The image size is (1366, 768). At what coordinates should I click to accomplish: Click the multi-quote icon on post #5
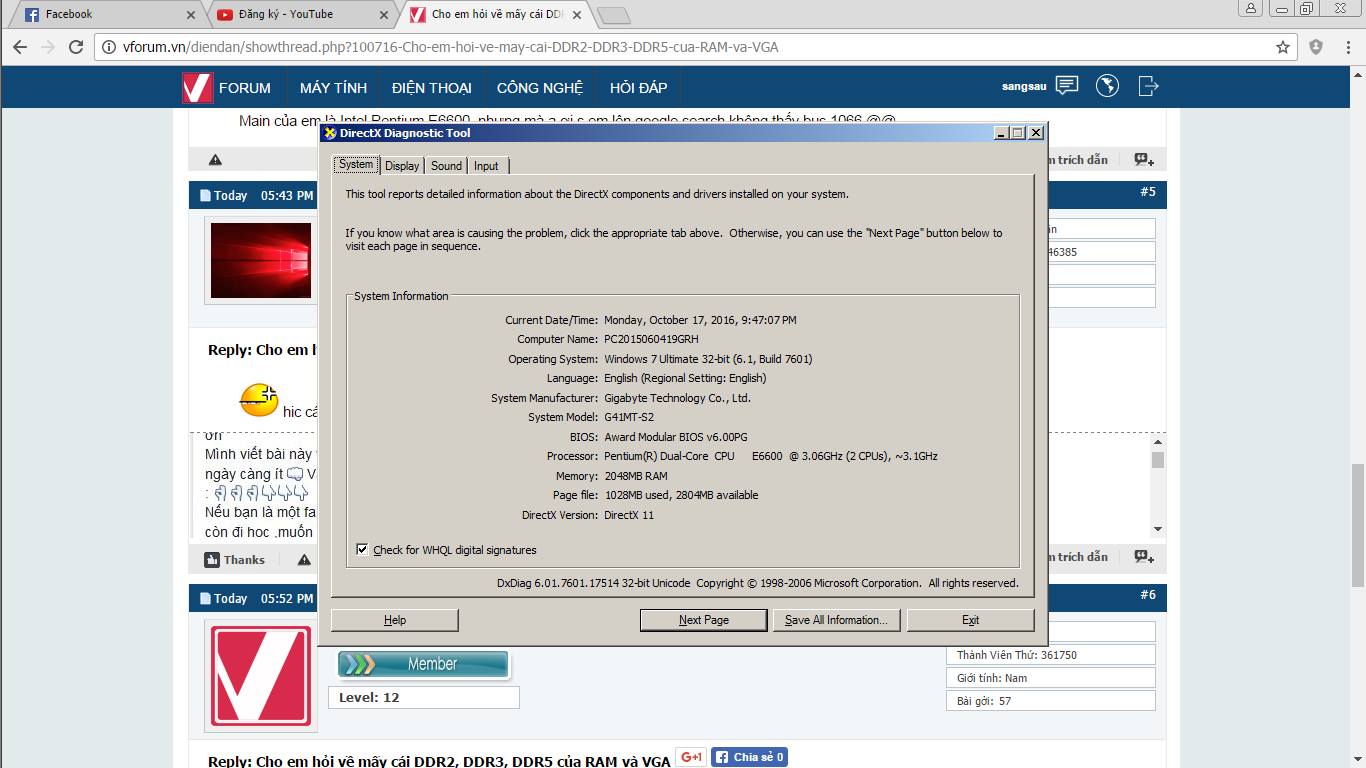tap(1144, 160)
